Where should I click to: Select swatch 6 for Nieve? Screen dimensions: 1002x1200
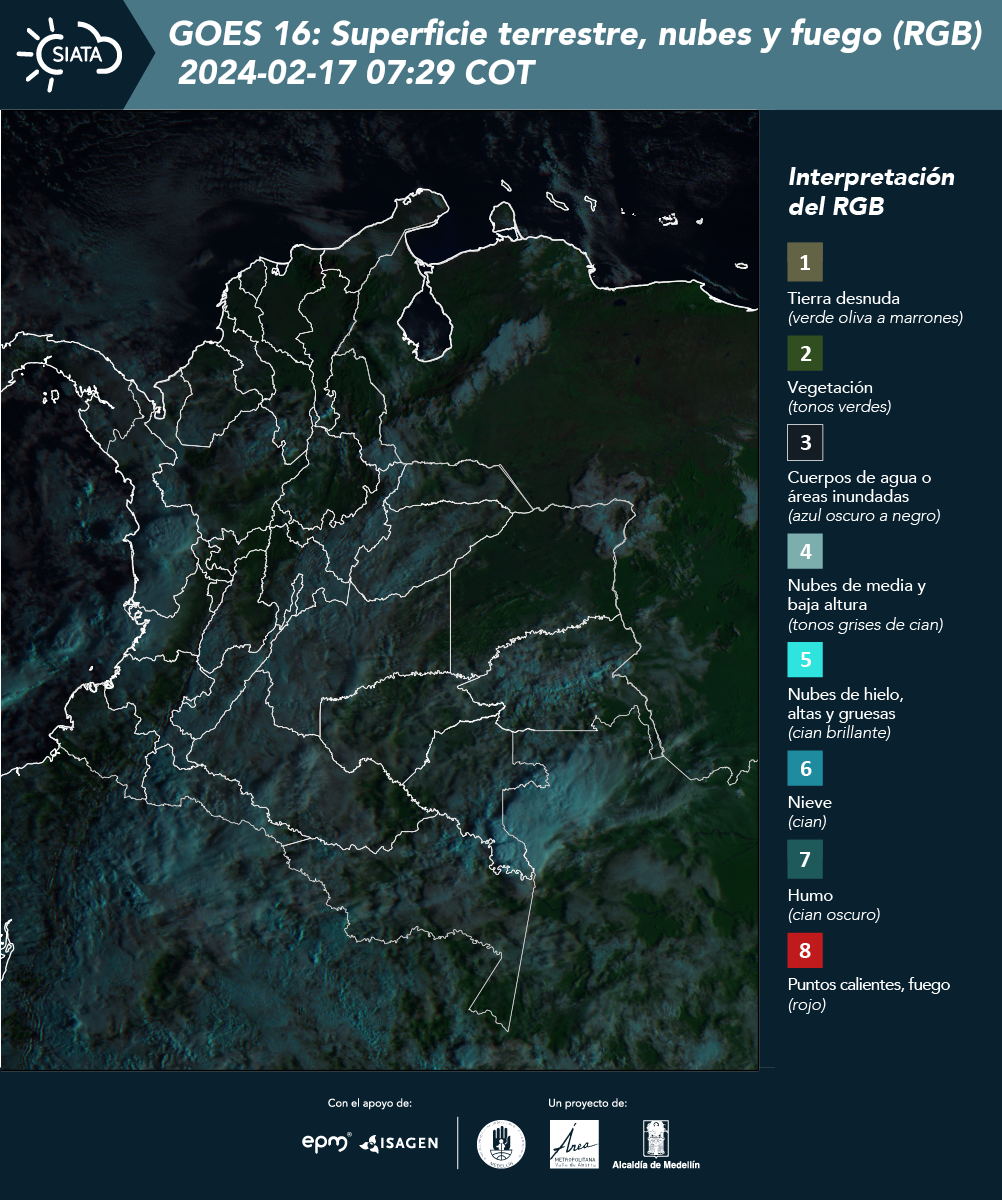[805, 769]
